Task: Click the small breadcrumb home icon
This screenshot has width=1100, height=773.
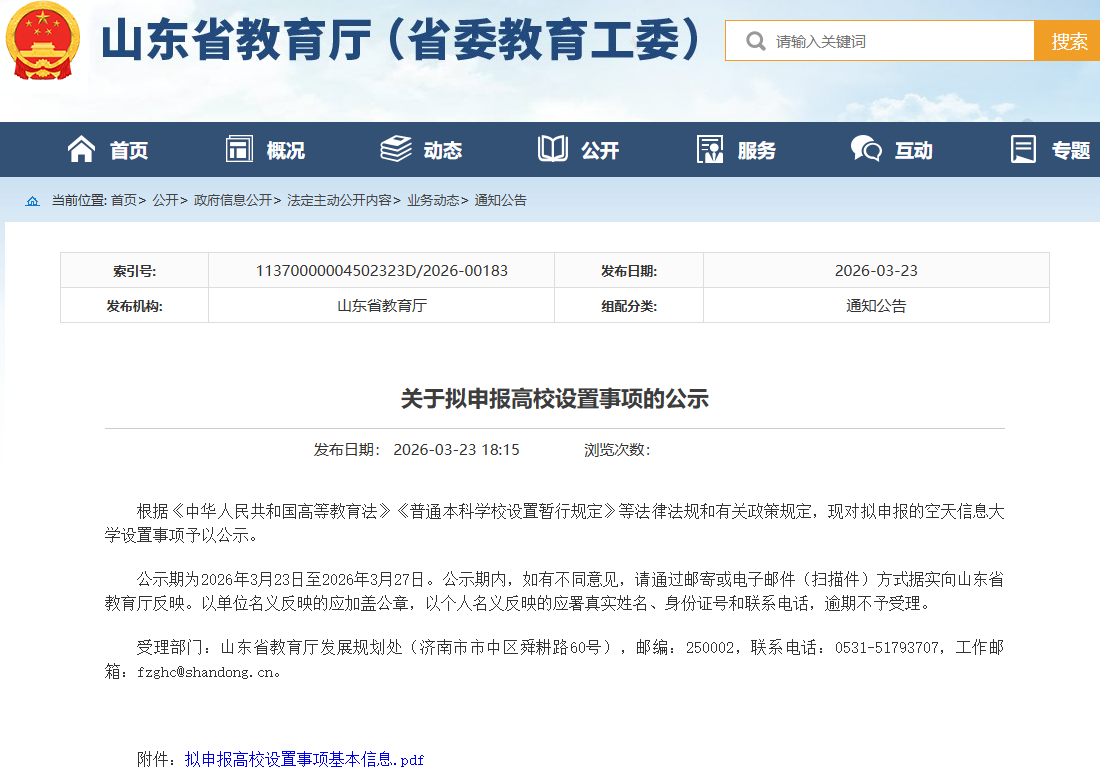Action: coord(33,201)
